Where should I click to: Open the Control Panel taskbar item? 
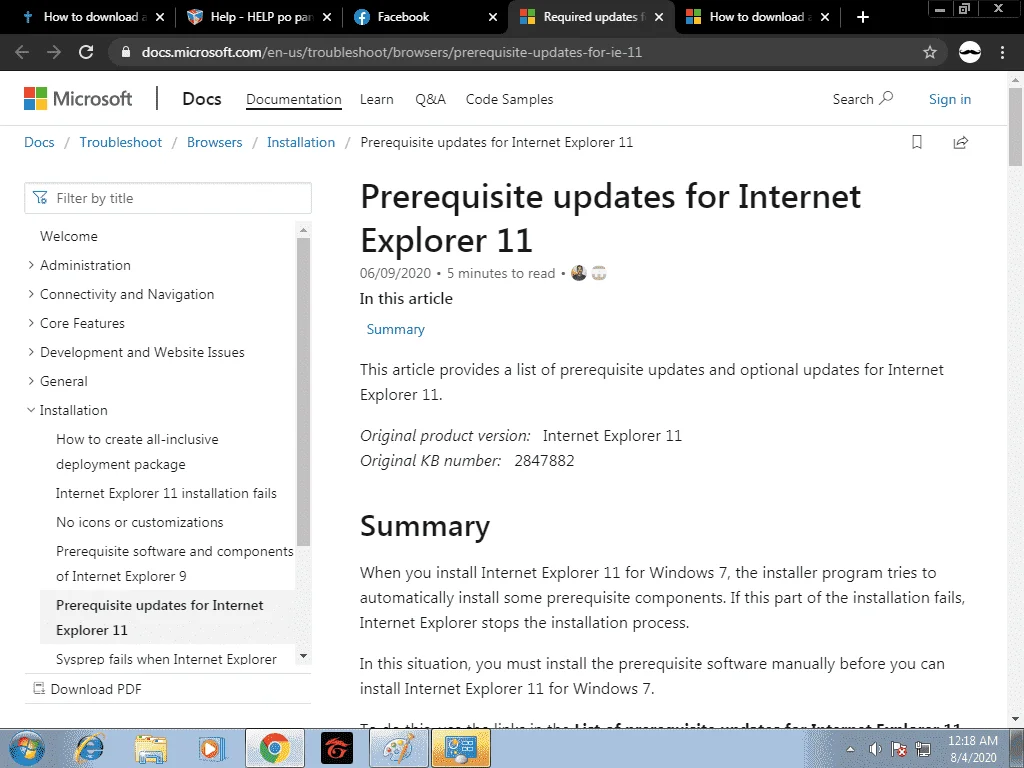(x=460, y=748)
